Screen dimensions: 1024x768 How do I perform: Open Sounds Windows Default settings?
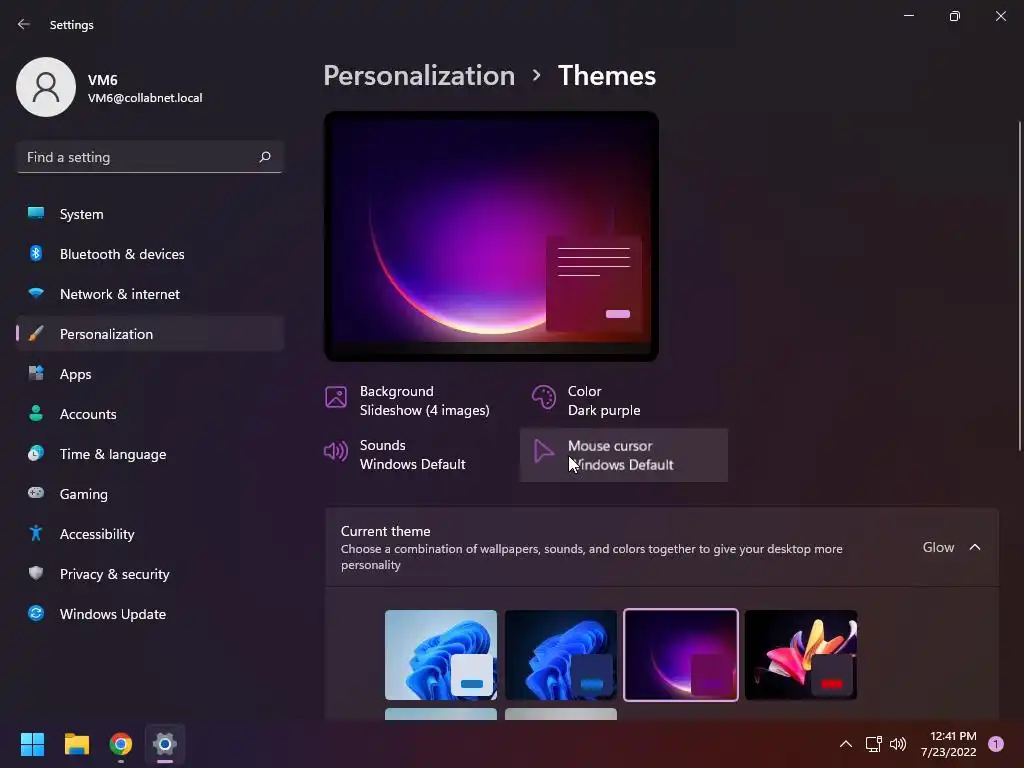(x=418, y=455)
